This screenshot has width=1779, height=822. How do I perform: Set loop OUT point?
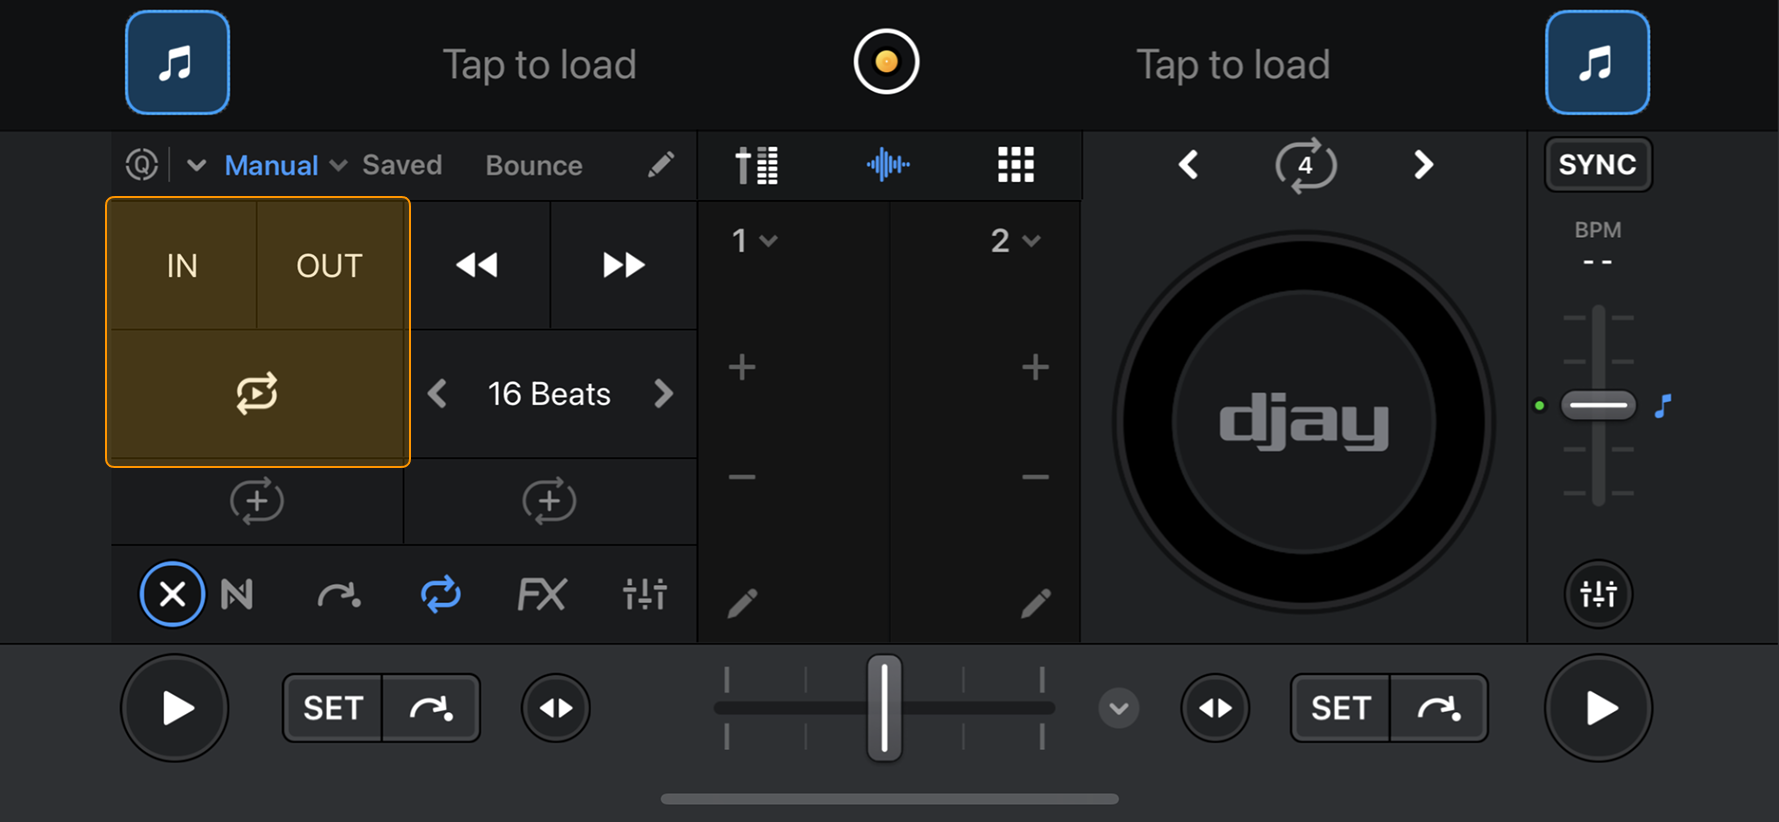click(x=329, y=266)
